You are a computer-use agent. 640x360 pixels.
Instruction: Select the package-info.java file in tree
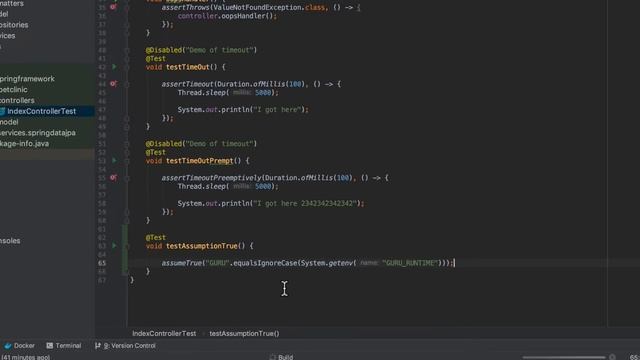[24, 144]
